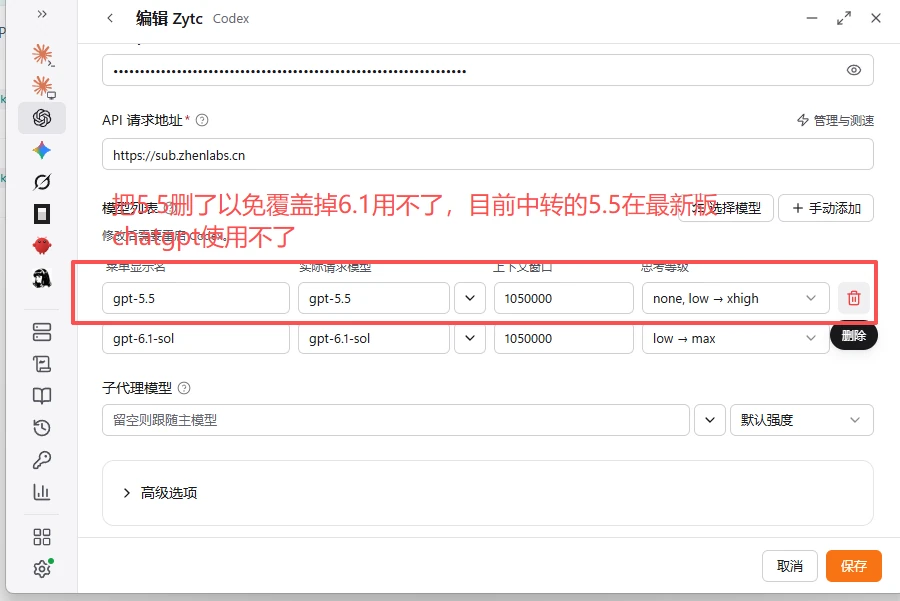The width and height of the screenshot is (900, 601).
Task: Click the 1050000 context field in gpt-6.1-sol row
Action: pos(564,338)
